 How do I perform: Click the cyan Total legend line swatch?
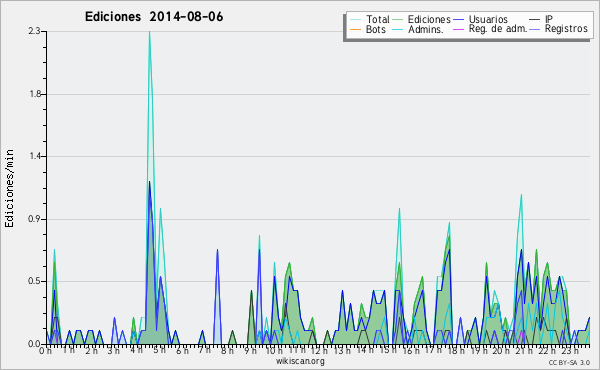pyautogui.click(x=355, y=20)
